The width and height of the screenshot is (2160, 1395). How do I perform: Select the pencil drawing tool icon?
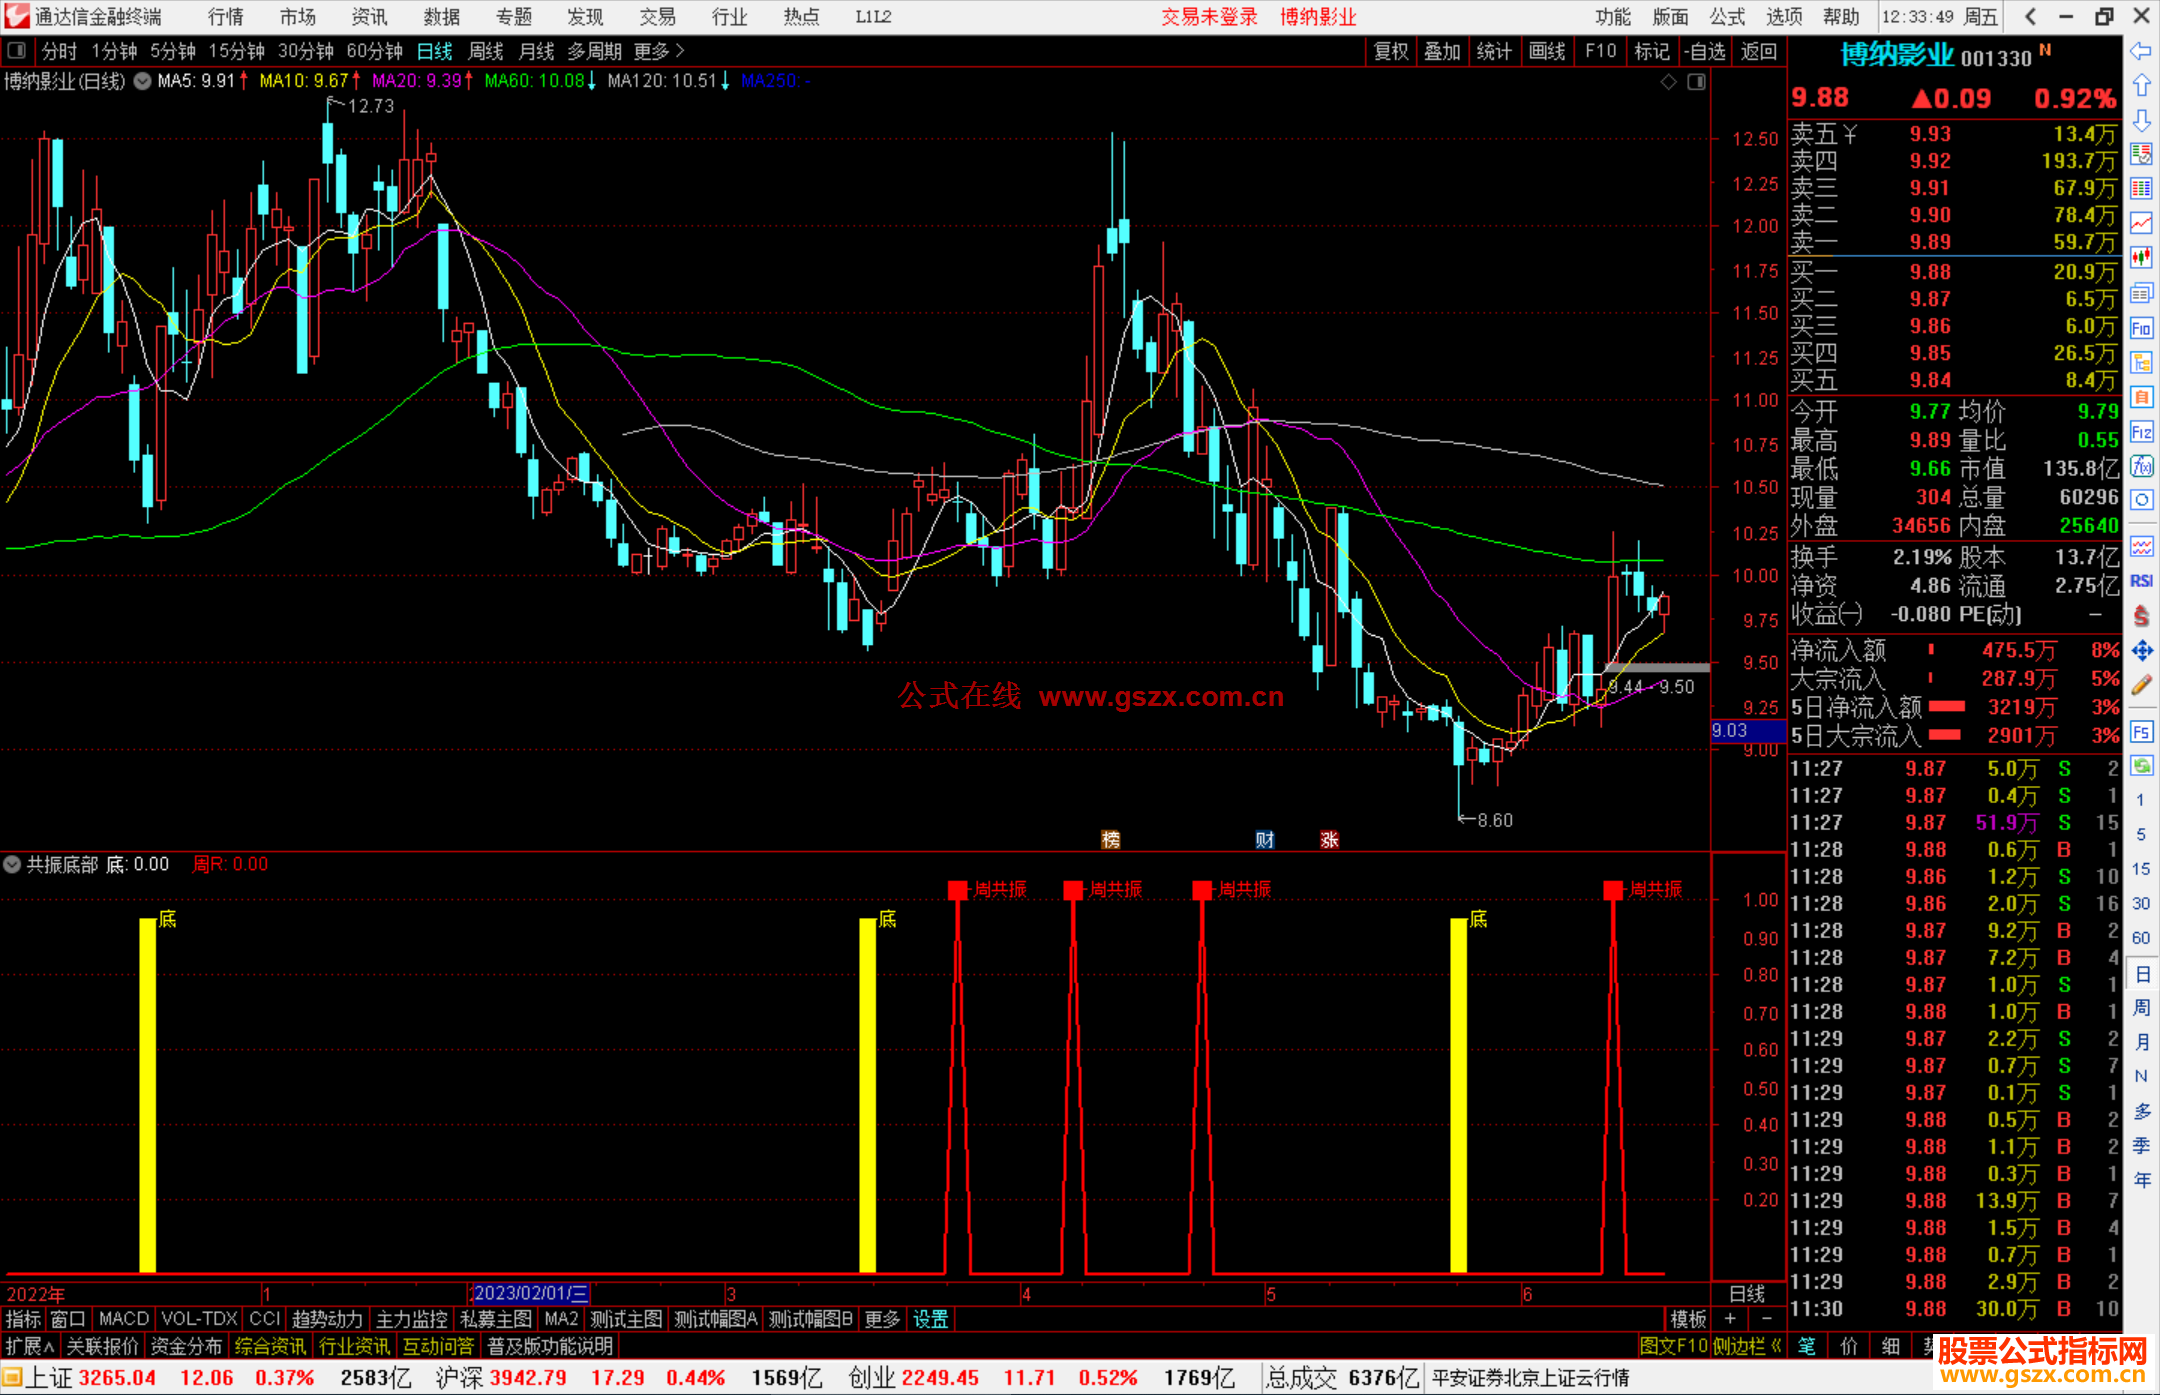(2141, 685)
